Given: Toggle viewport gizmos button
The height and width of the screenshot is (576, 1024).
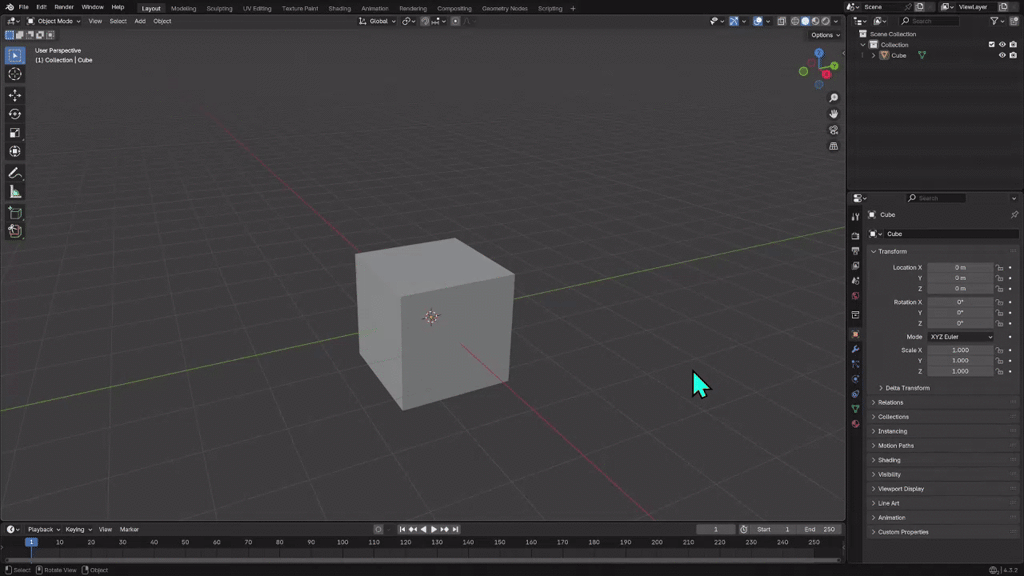Looking at the screenshot, I should point(734,21).
